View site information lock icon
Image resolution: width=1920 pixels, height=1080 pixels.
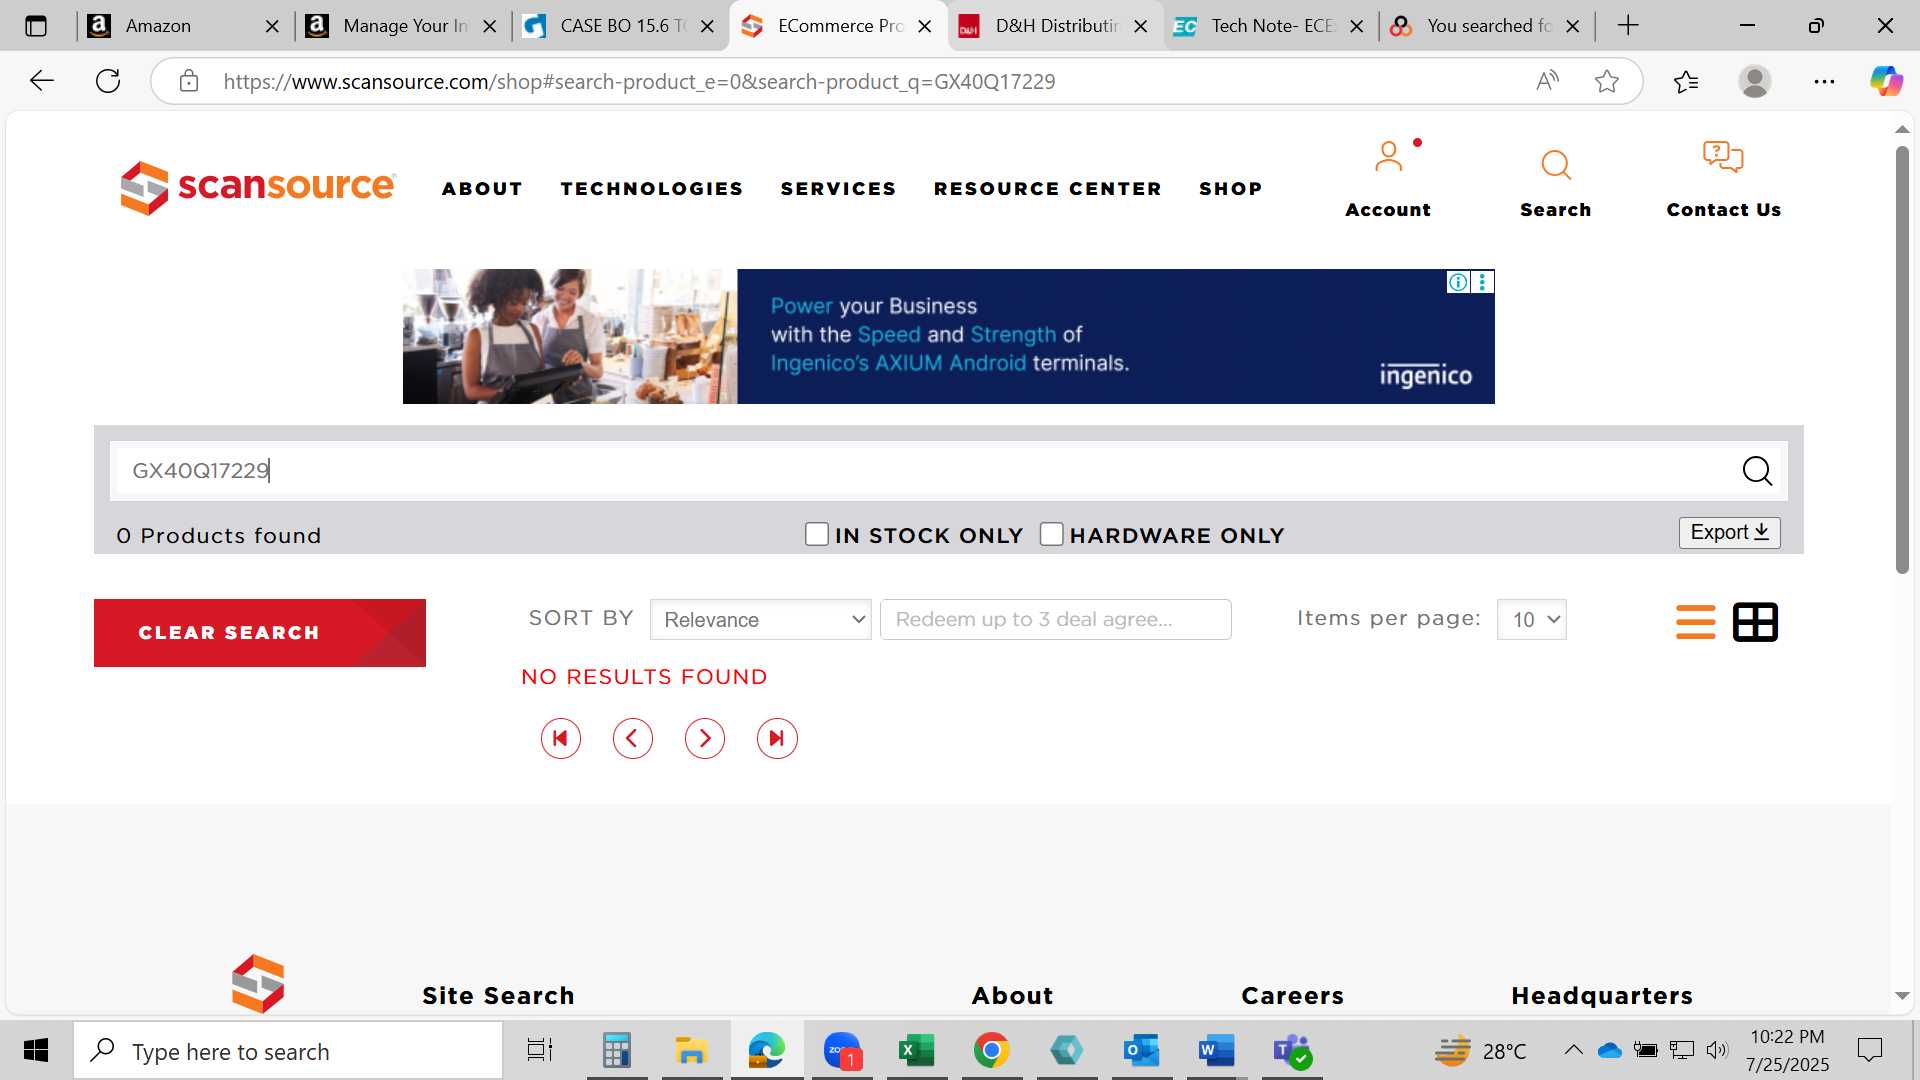[x=189, y=81]
